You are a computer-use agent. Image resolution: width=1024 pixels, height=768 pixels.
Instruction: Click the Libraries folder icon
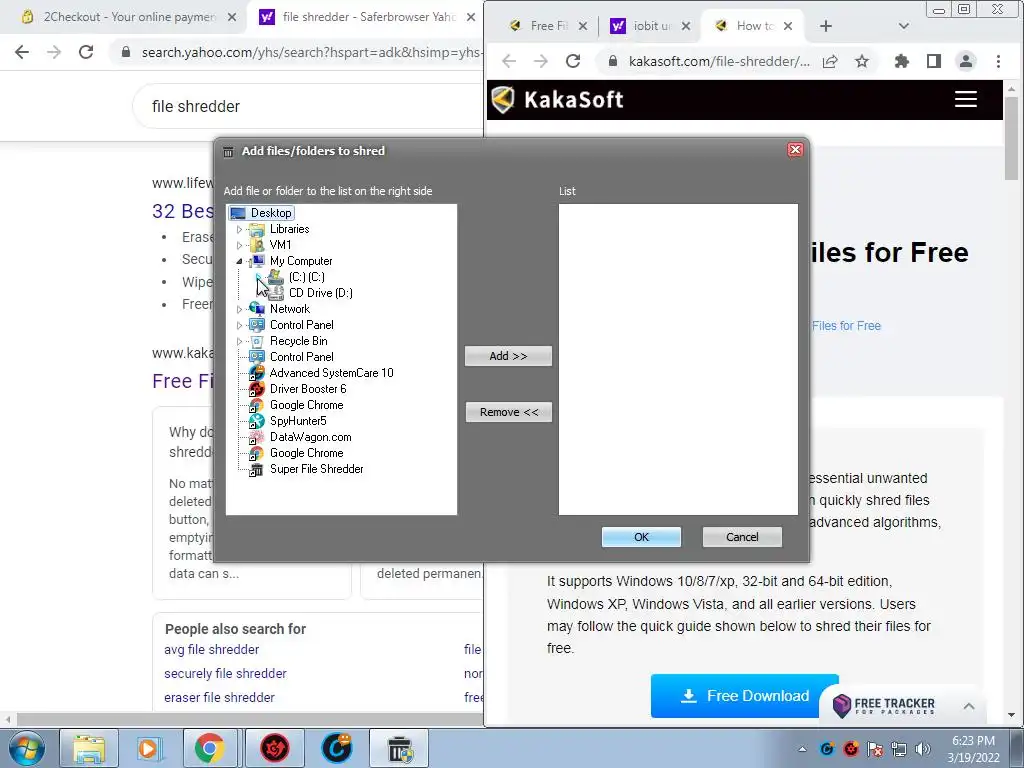pyautogui.click(x=257, y=229)
